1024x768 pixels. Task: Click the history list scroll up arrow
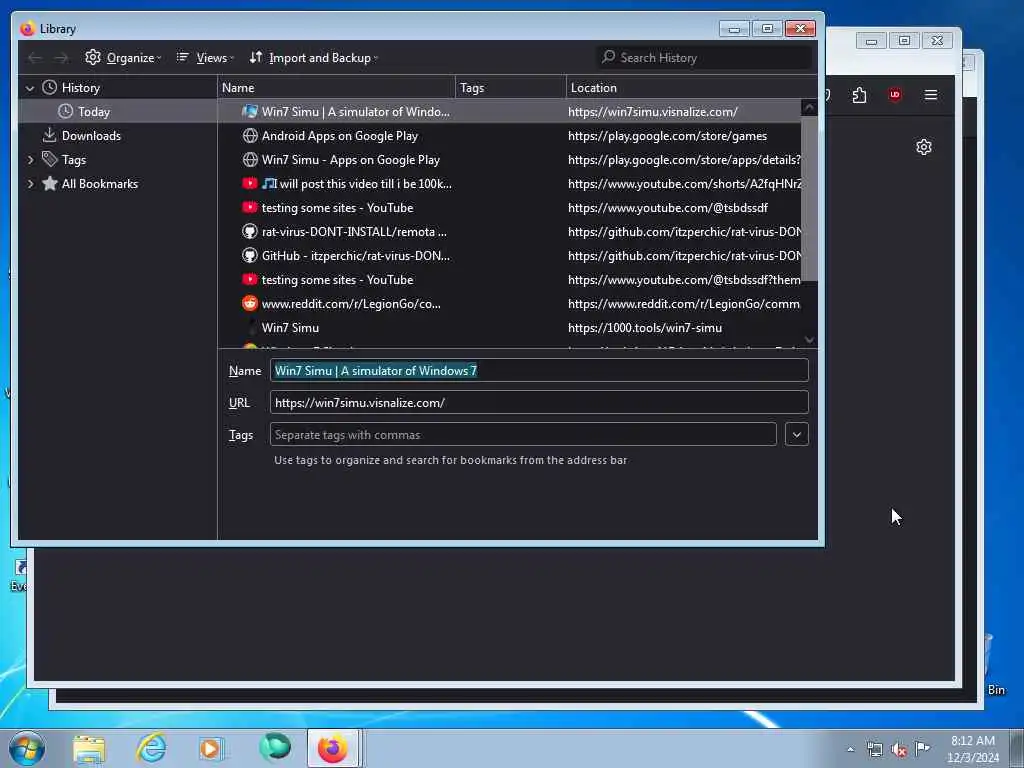coord(809,107)
